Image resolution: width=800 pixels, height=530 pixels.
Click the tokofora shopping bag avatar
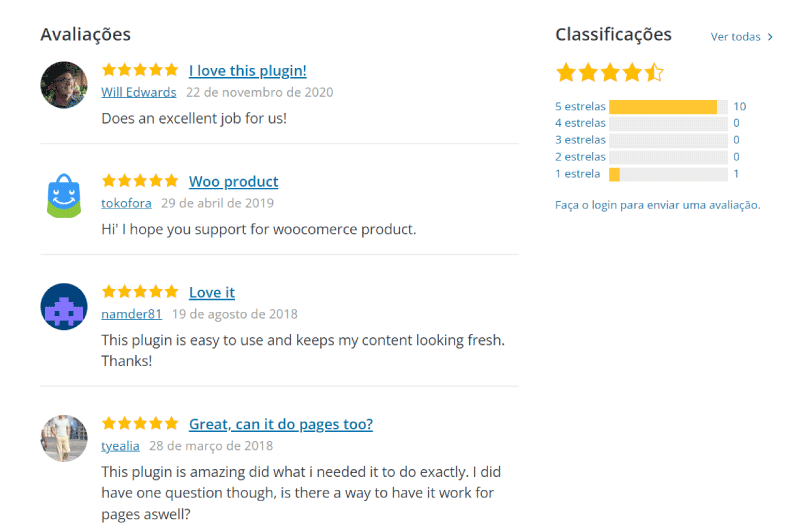64,196
